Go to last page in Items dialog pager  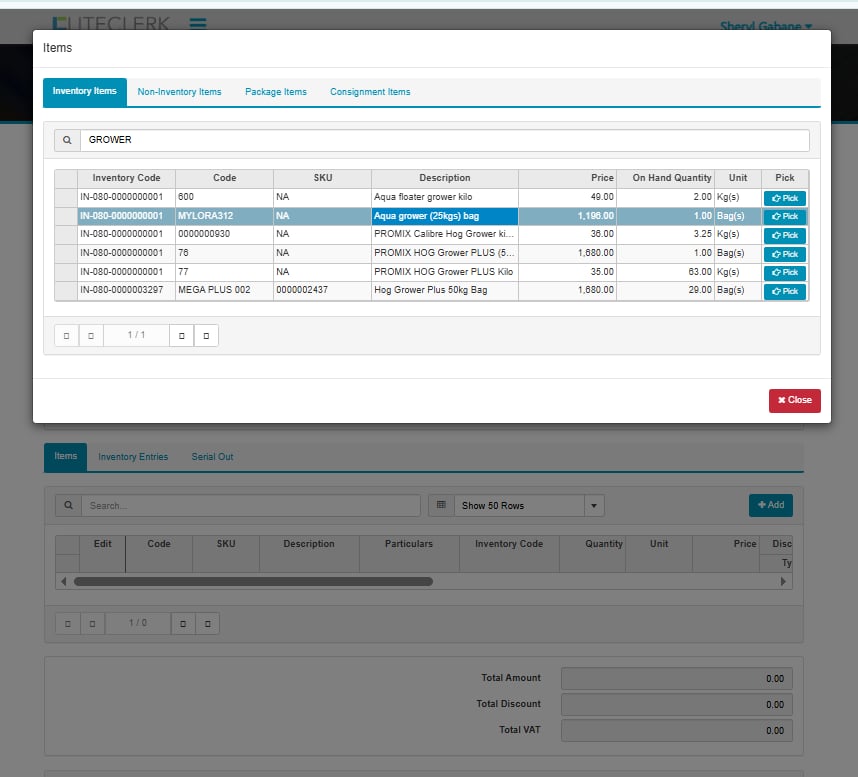(x=206, y=336)
